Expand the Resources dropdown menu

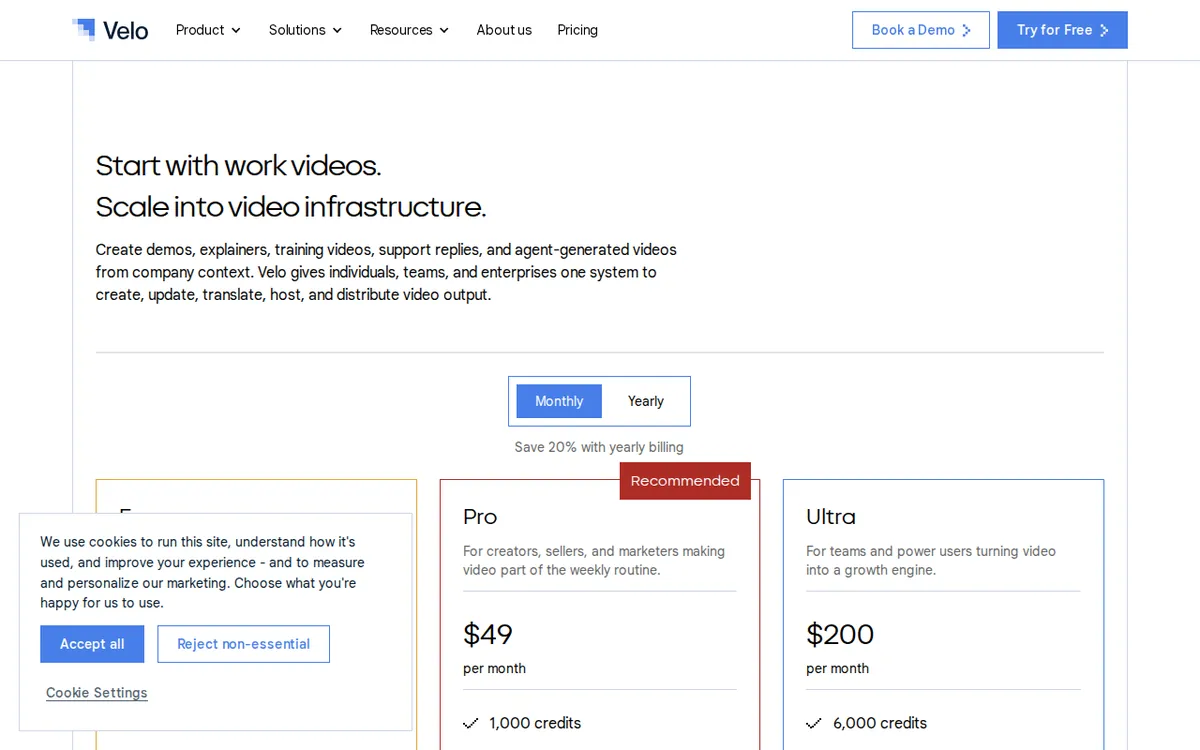click(409, 30)
